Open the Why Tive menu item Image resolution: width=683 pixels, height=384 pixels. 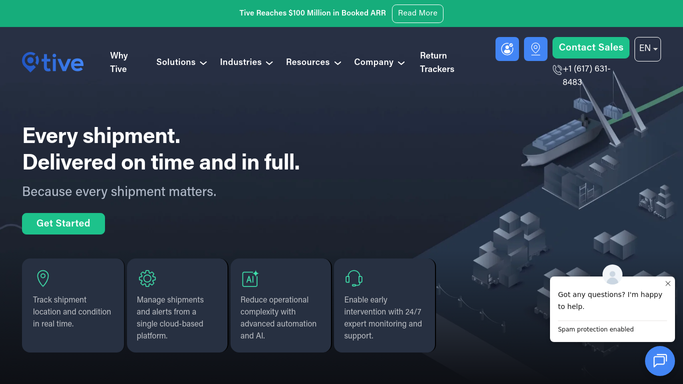118,62
